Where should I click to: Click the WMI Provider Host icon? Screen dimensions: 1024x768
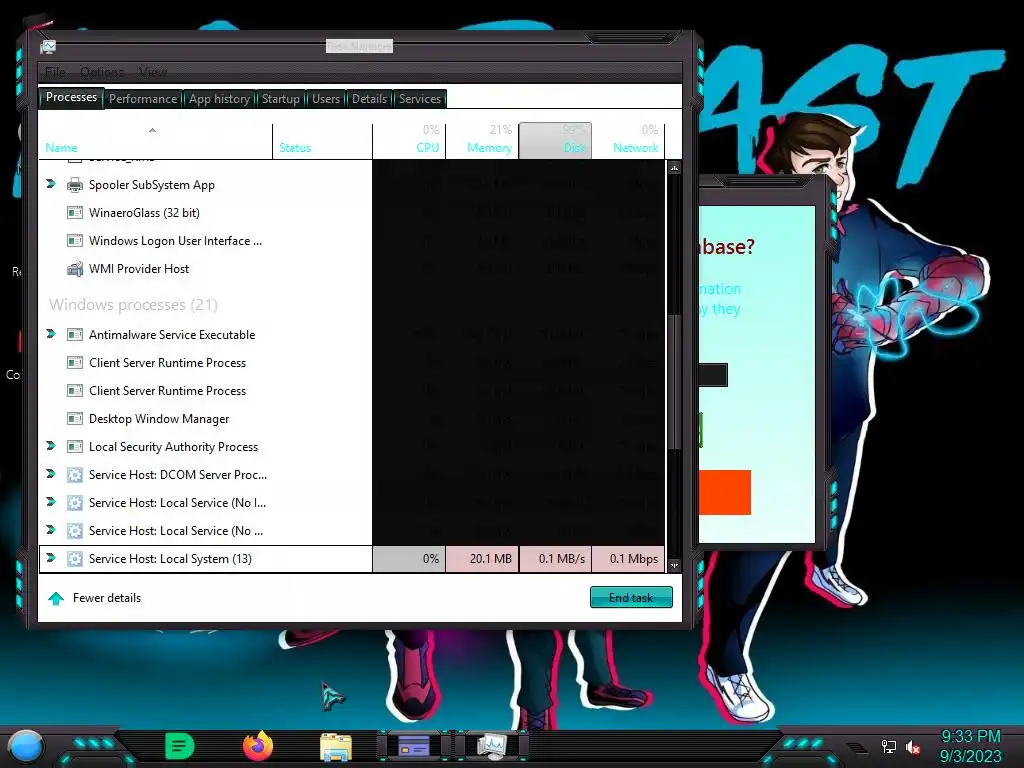75,269
